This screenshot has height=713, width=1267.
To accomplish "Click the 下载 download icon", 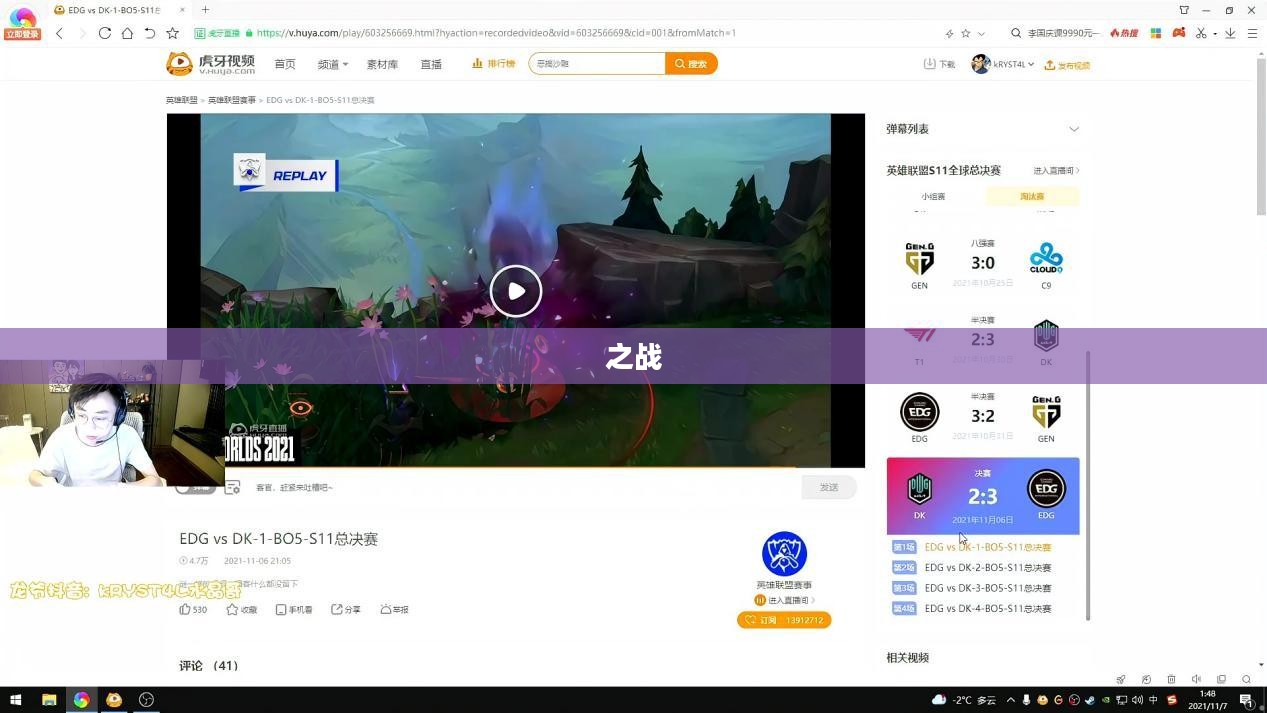I will (x=939, y=64).
